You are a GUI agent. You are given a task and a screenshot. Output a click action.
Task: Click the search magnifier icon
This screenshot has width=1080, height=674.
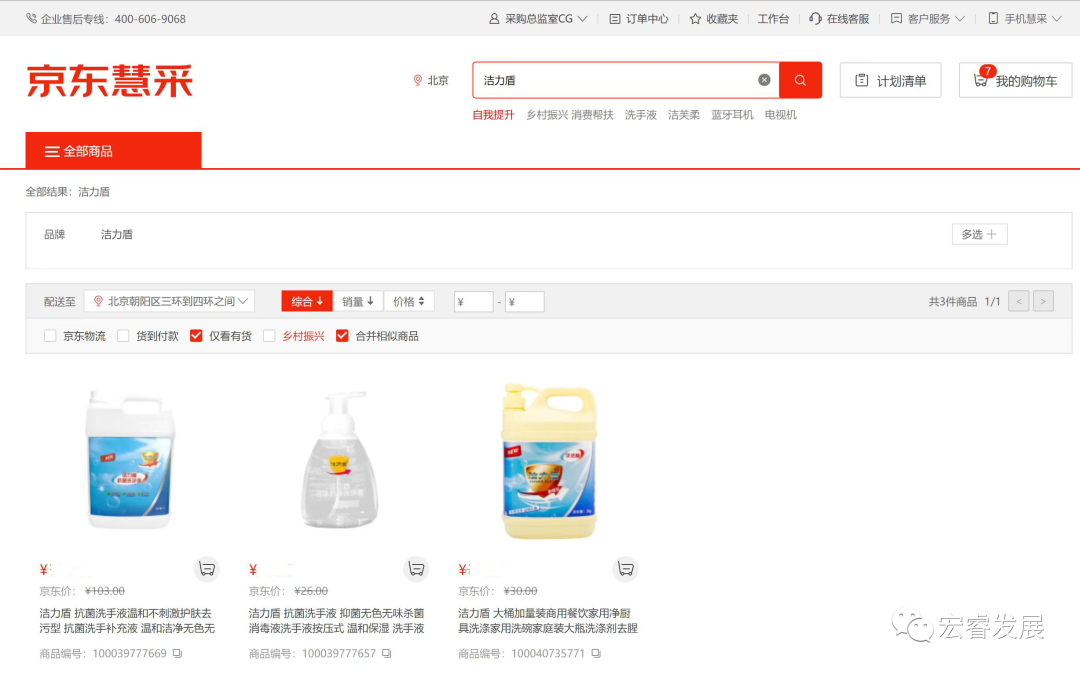click(800, 79)
